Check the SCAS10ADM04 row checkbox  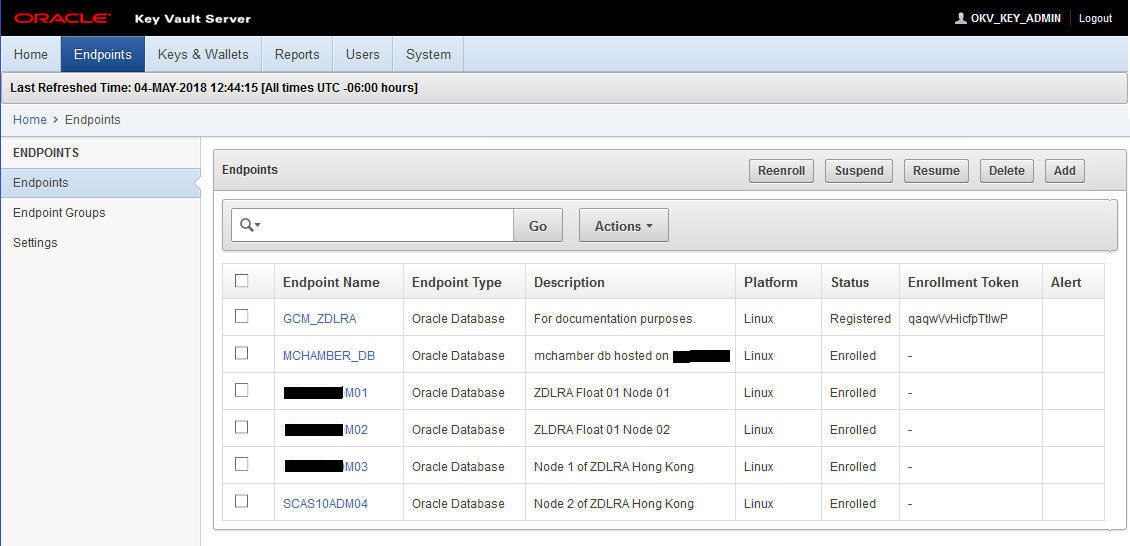point(242,501)
